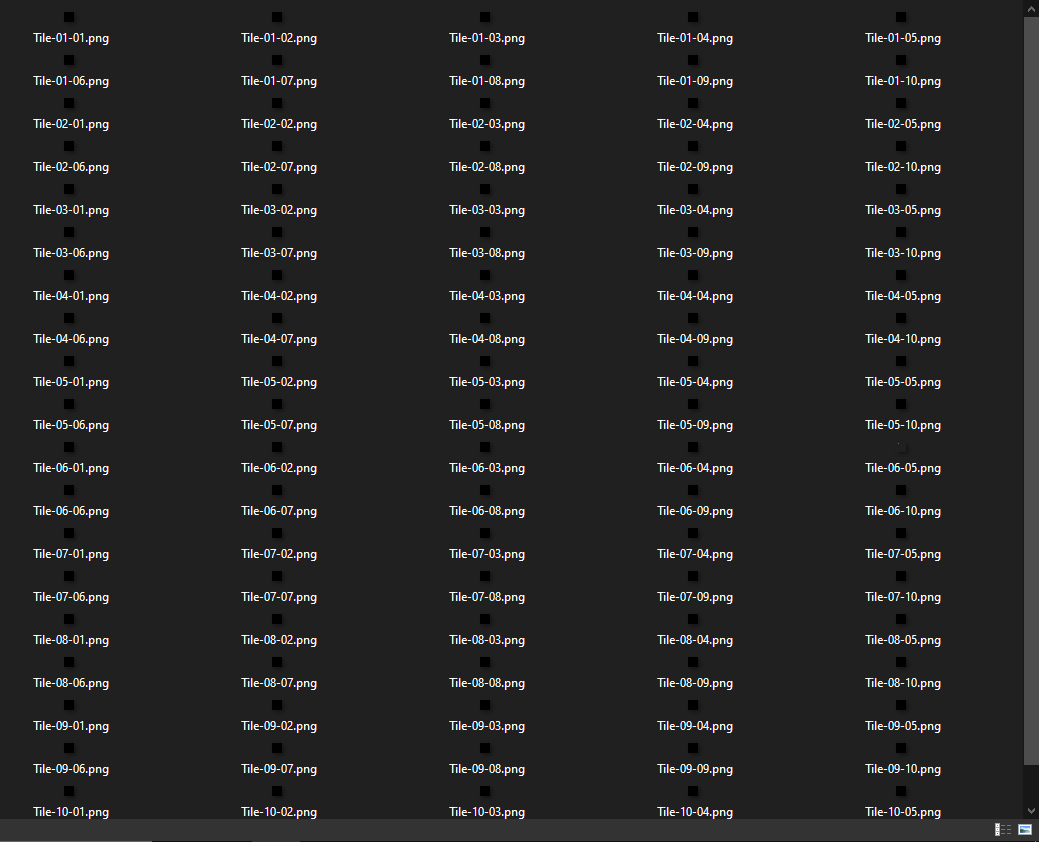
Task: Select file Tile-04-08.png
Action: pyautogui.click(x=487, y=340)
